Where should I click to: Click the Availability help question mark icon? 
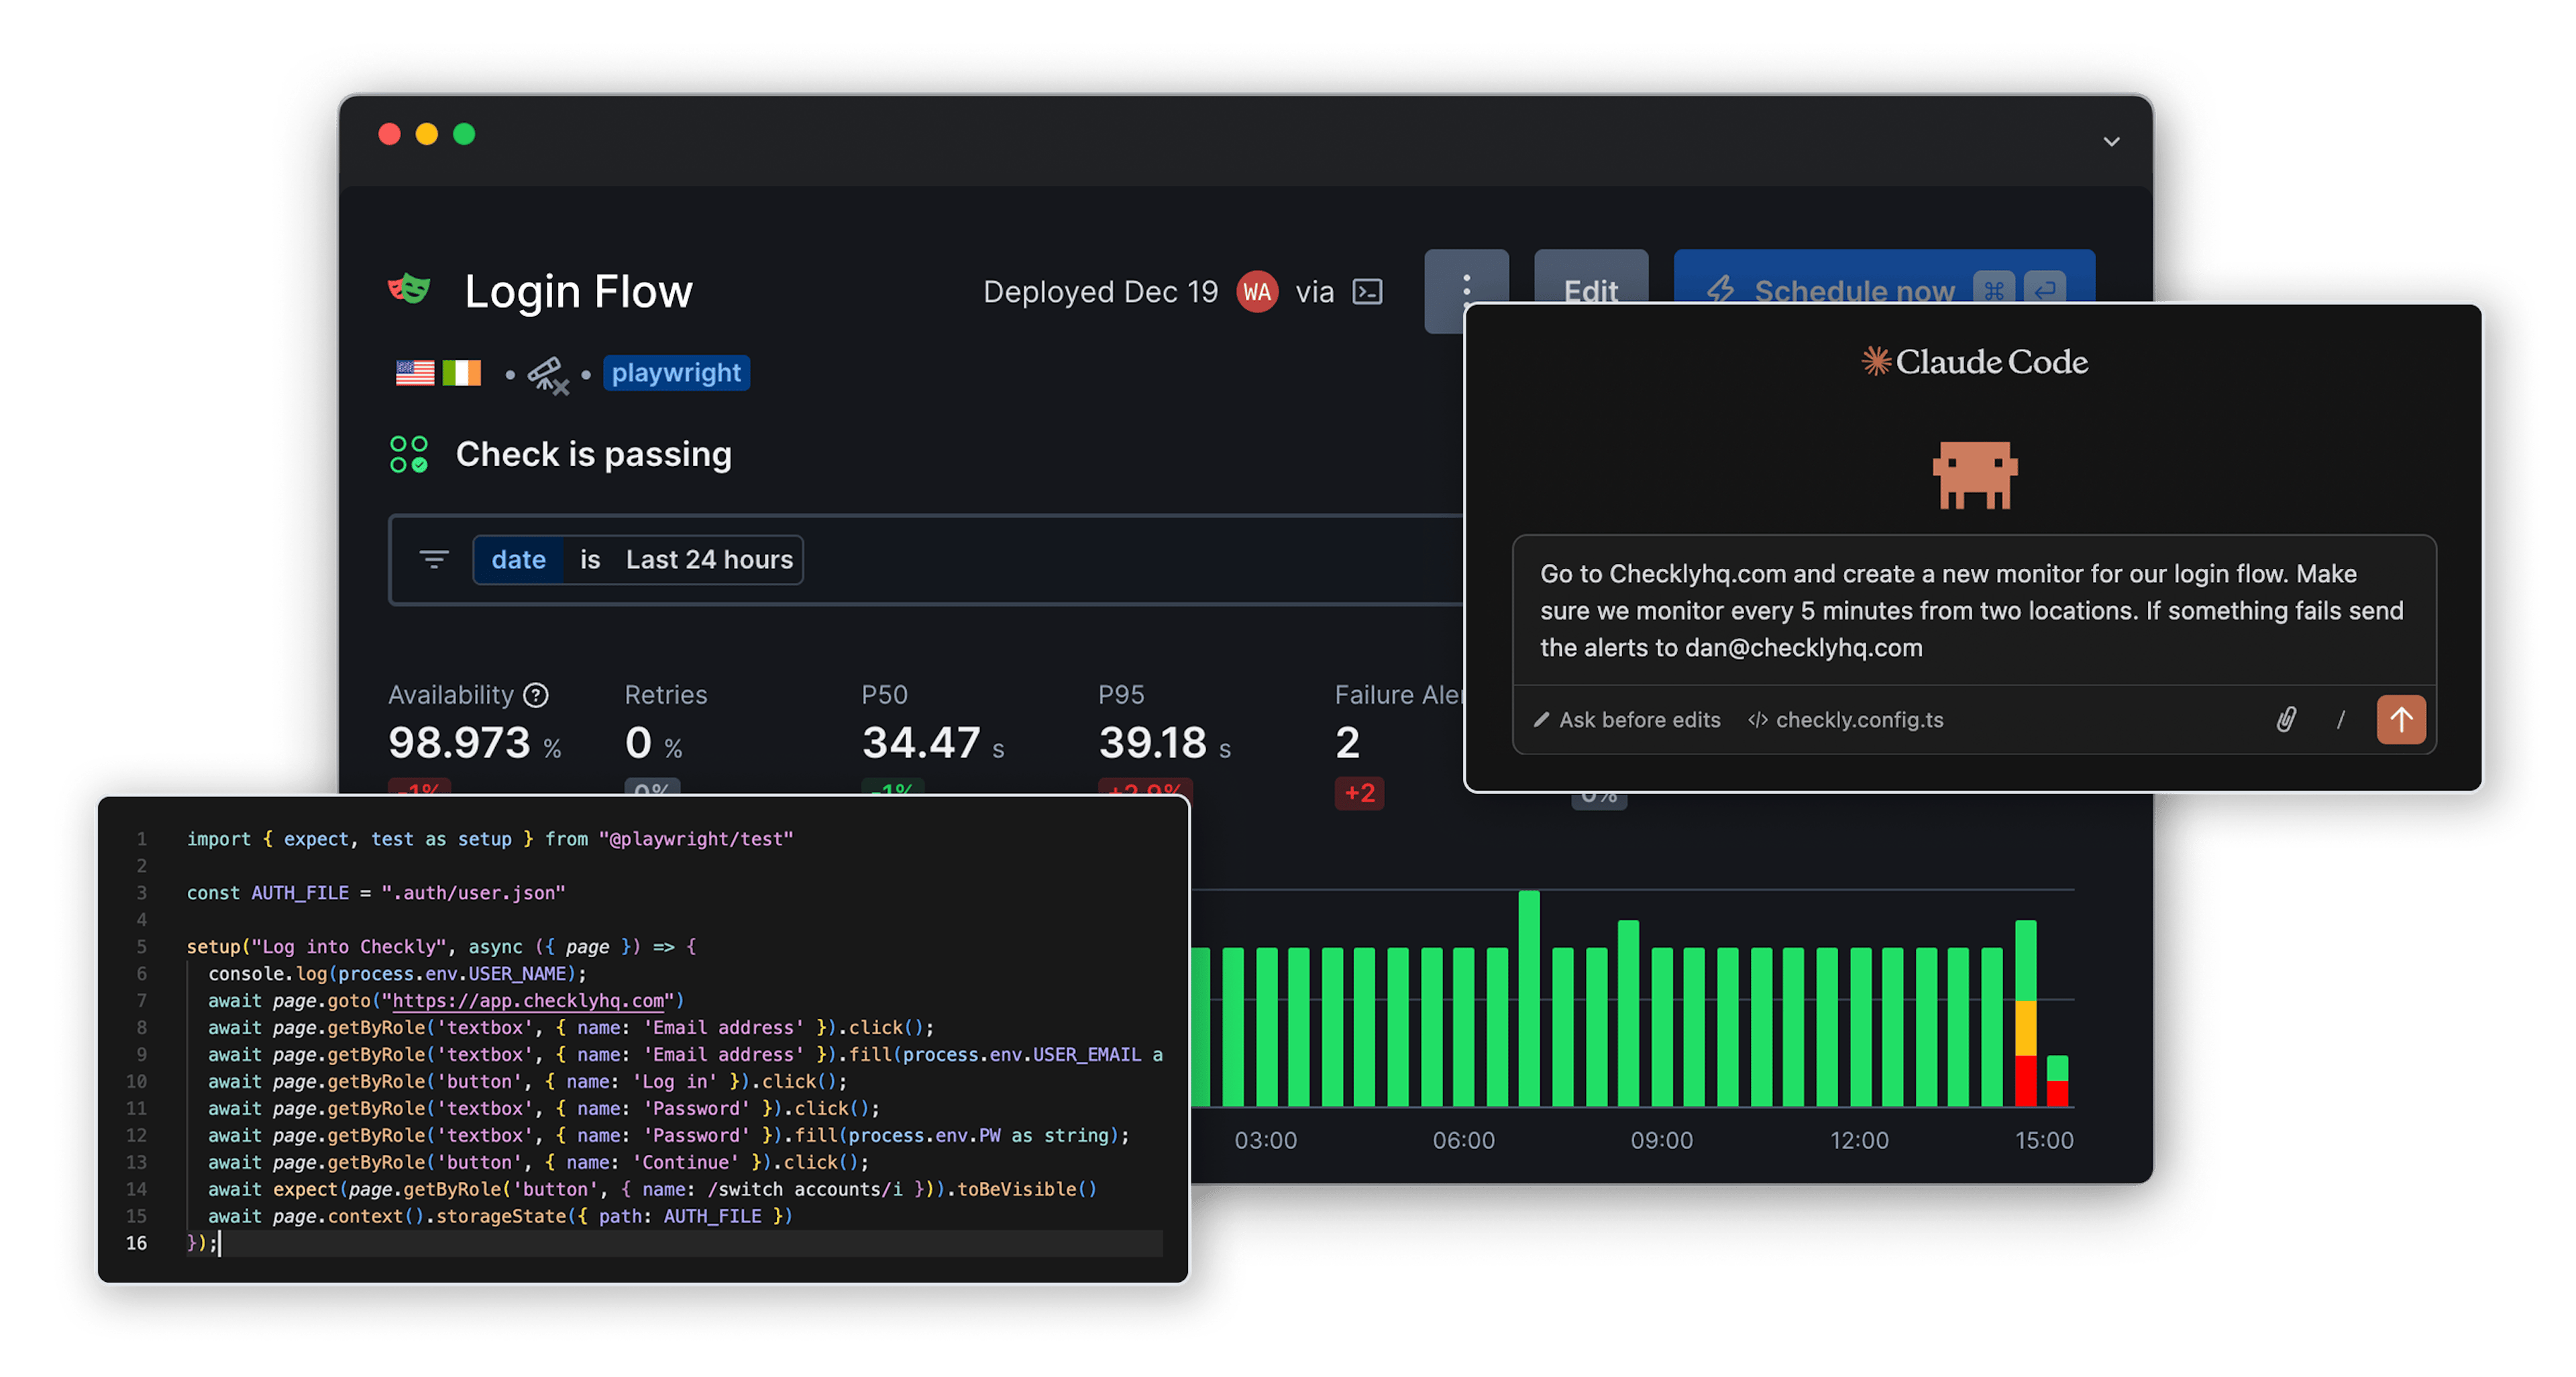click(x=537, y=695)
